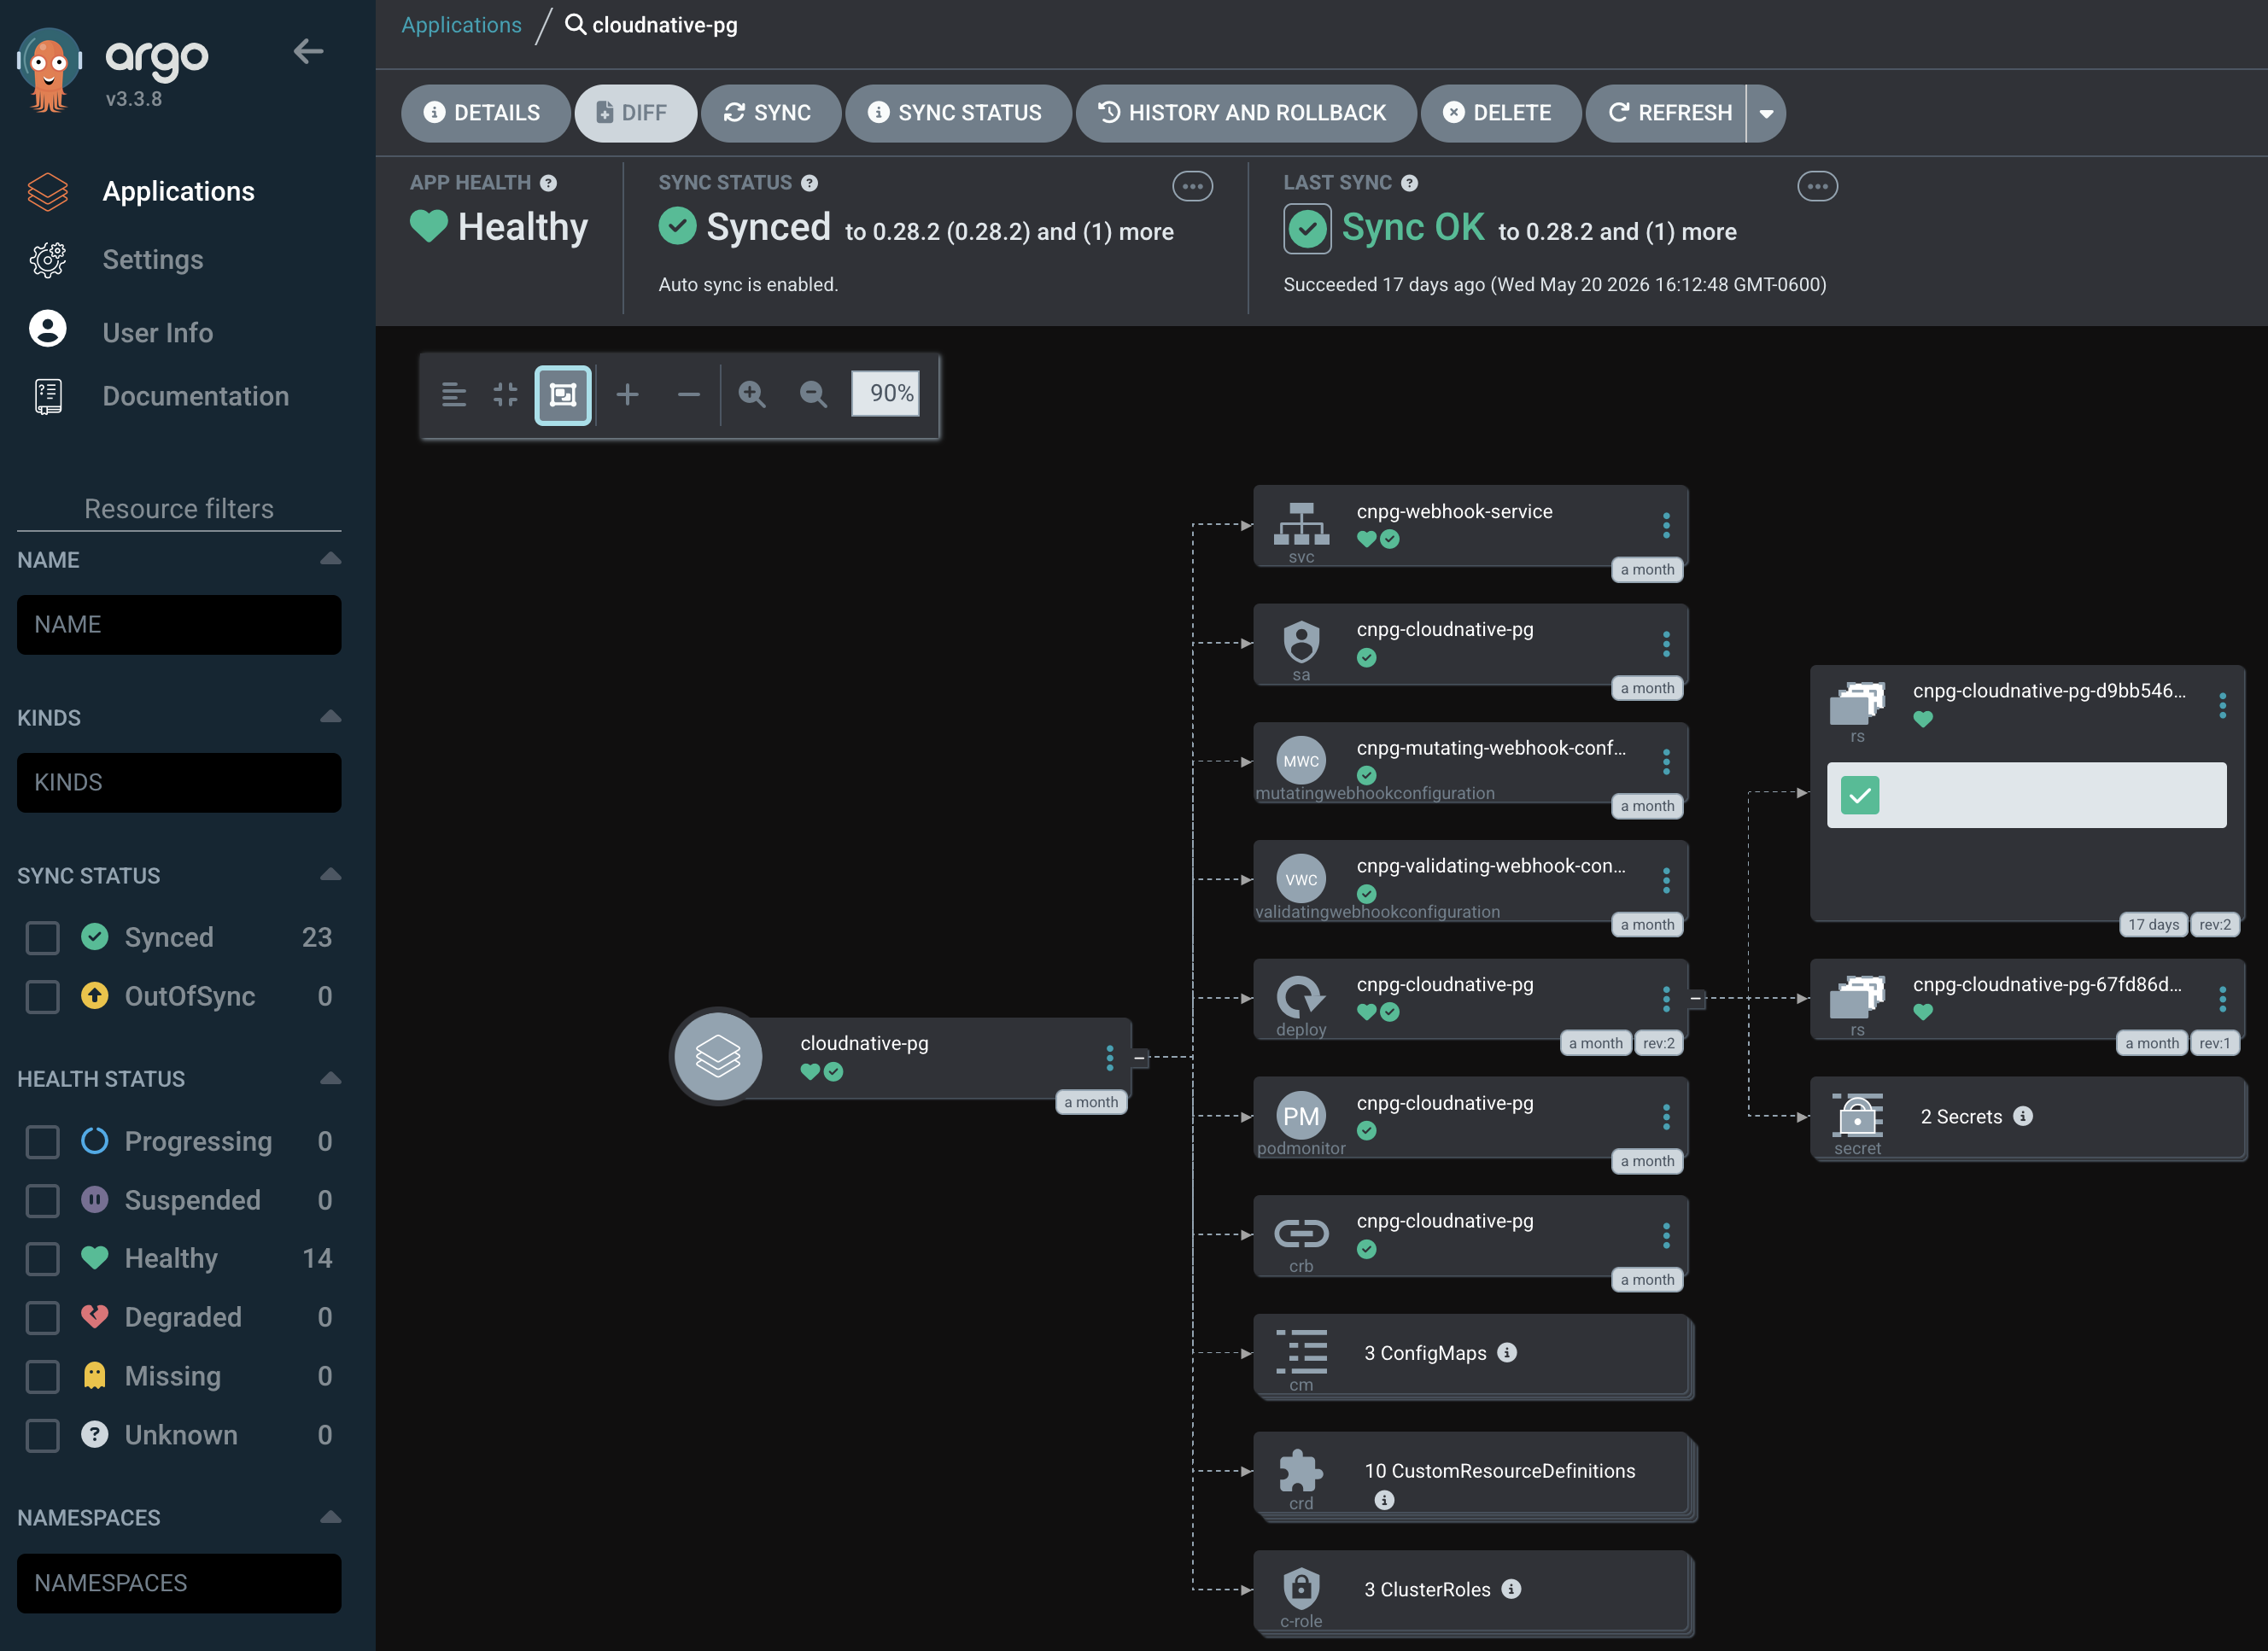The image size is (2268, 1651).
Task: Click the 2 Secrets info icon
Action: click(2023, 1116)
